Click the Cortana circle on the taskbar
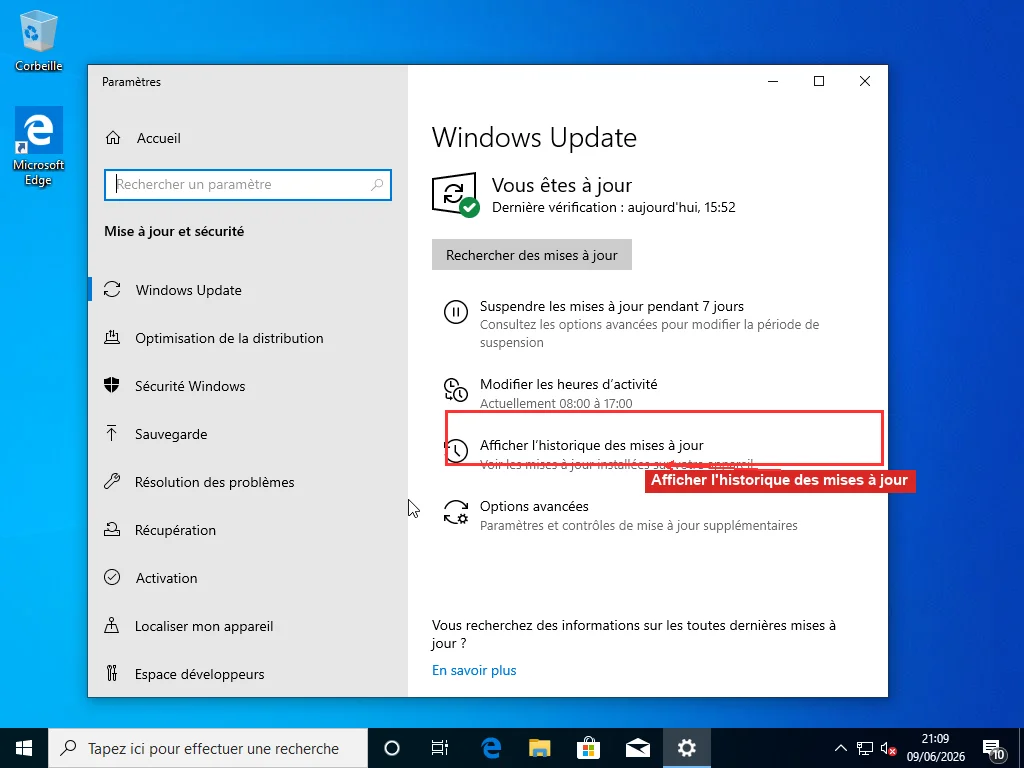The height and width of the screenshot is (768, 1024). pyautogui.click(x=392, y=748)
